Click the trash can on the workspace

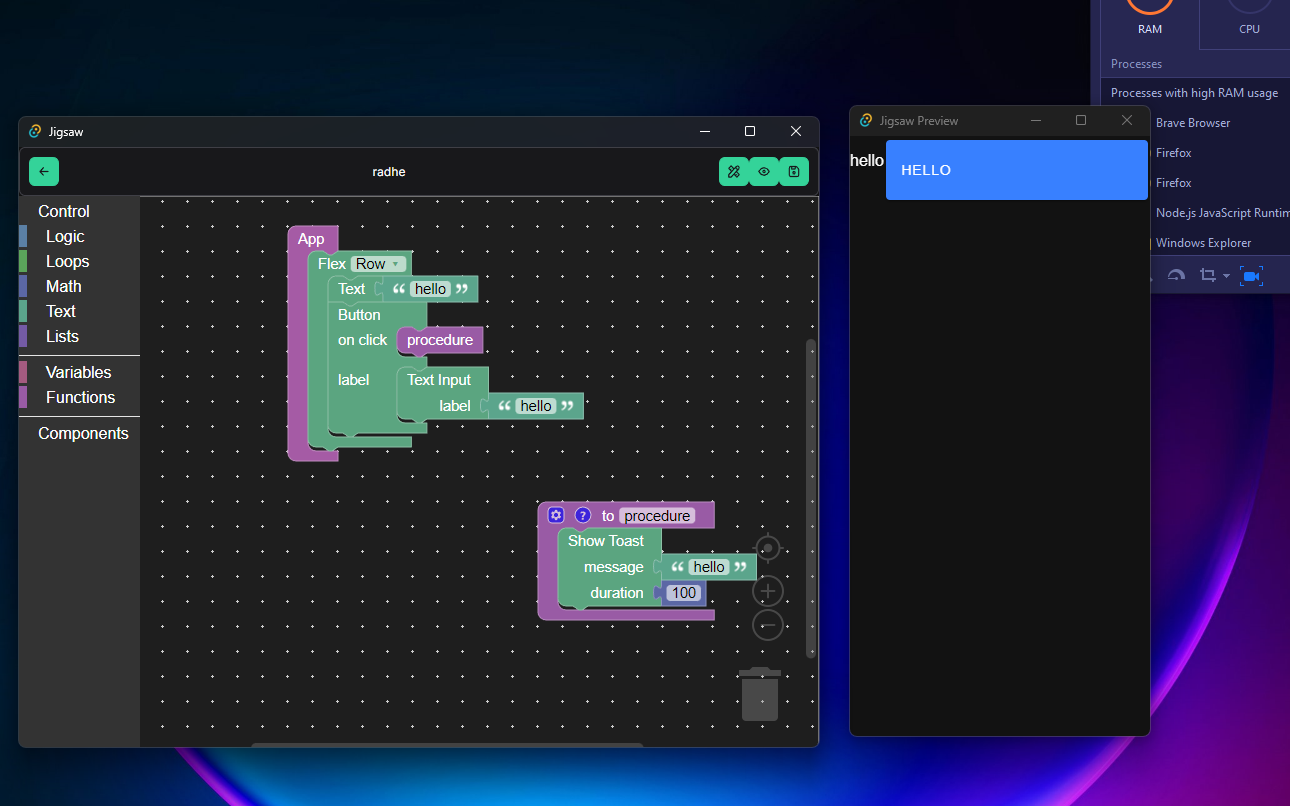(x=760, y=694)
